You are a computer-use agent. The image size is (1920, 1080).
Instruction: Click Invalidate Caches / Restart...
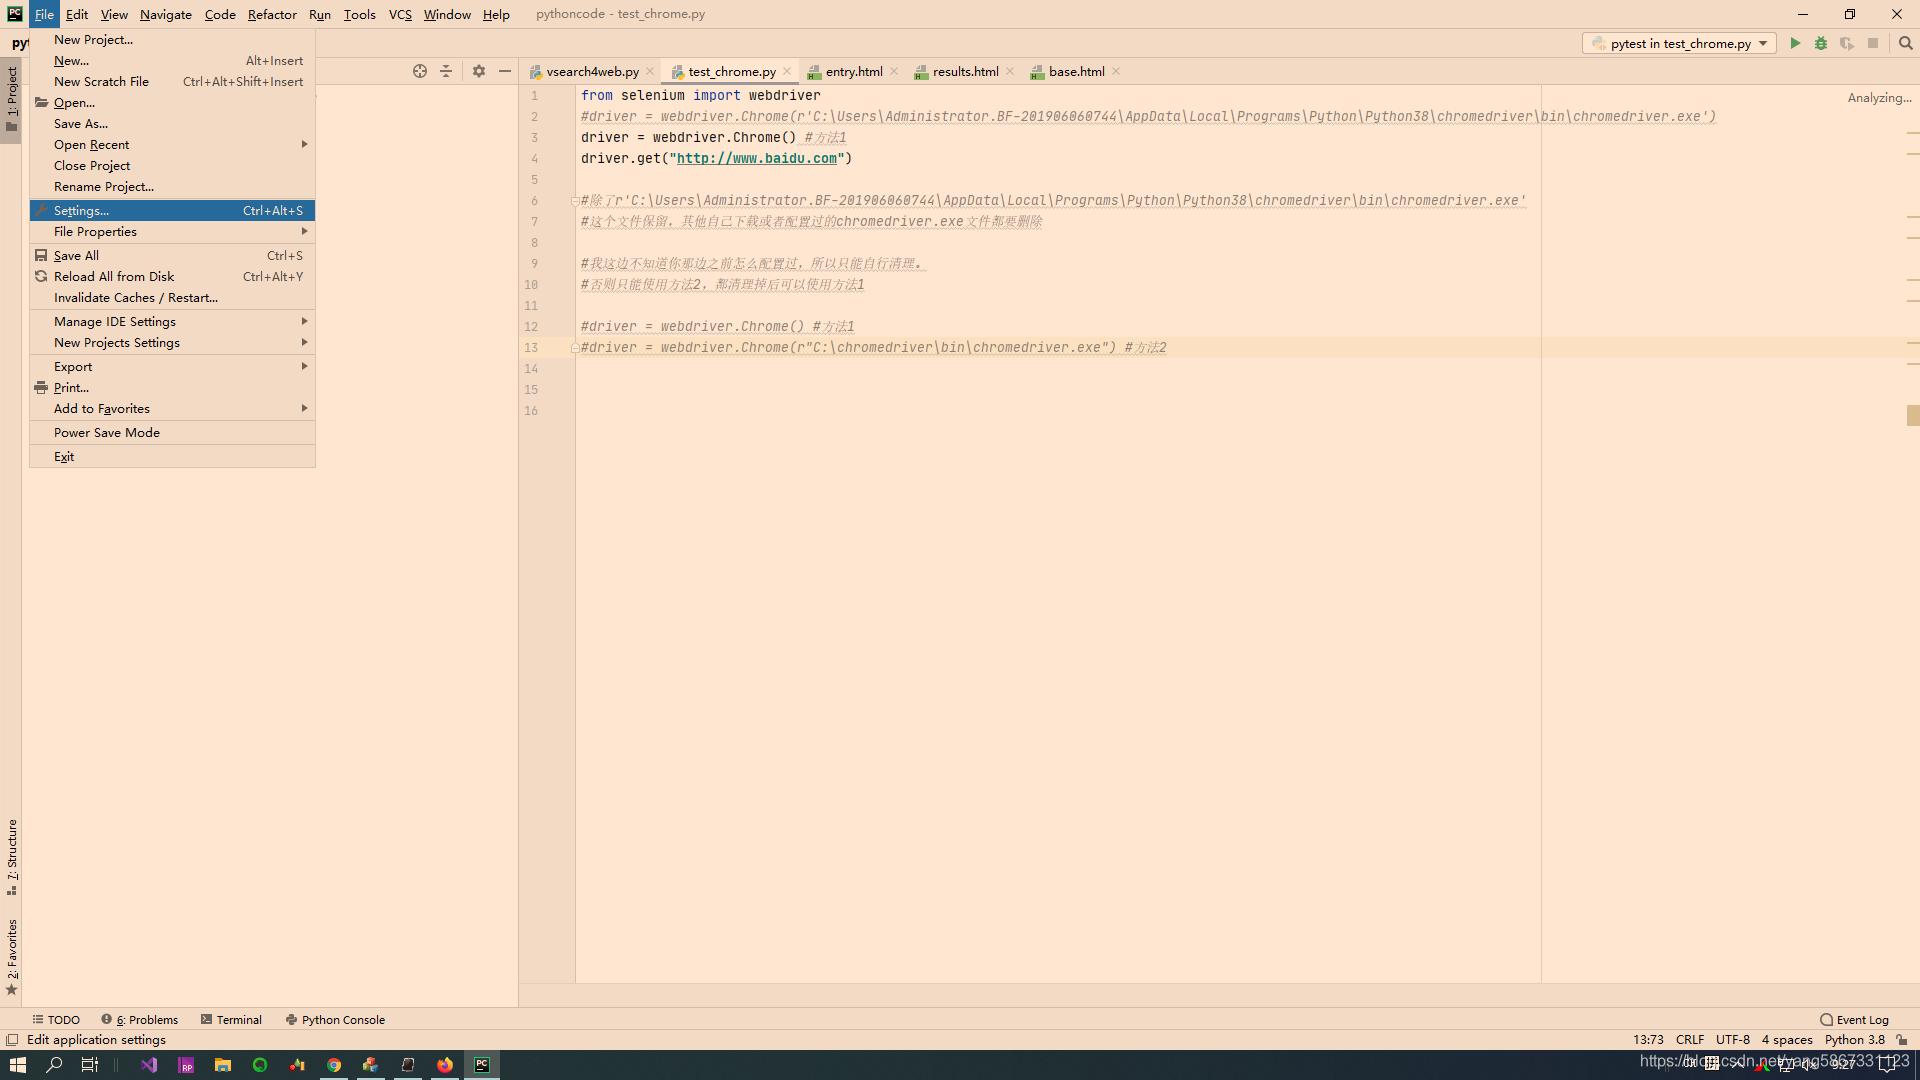pyautogui.click(x=172, y=298)
